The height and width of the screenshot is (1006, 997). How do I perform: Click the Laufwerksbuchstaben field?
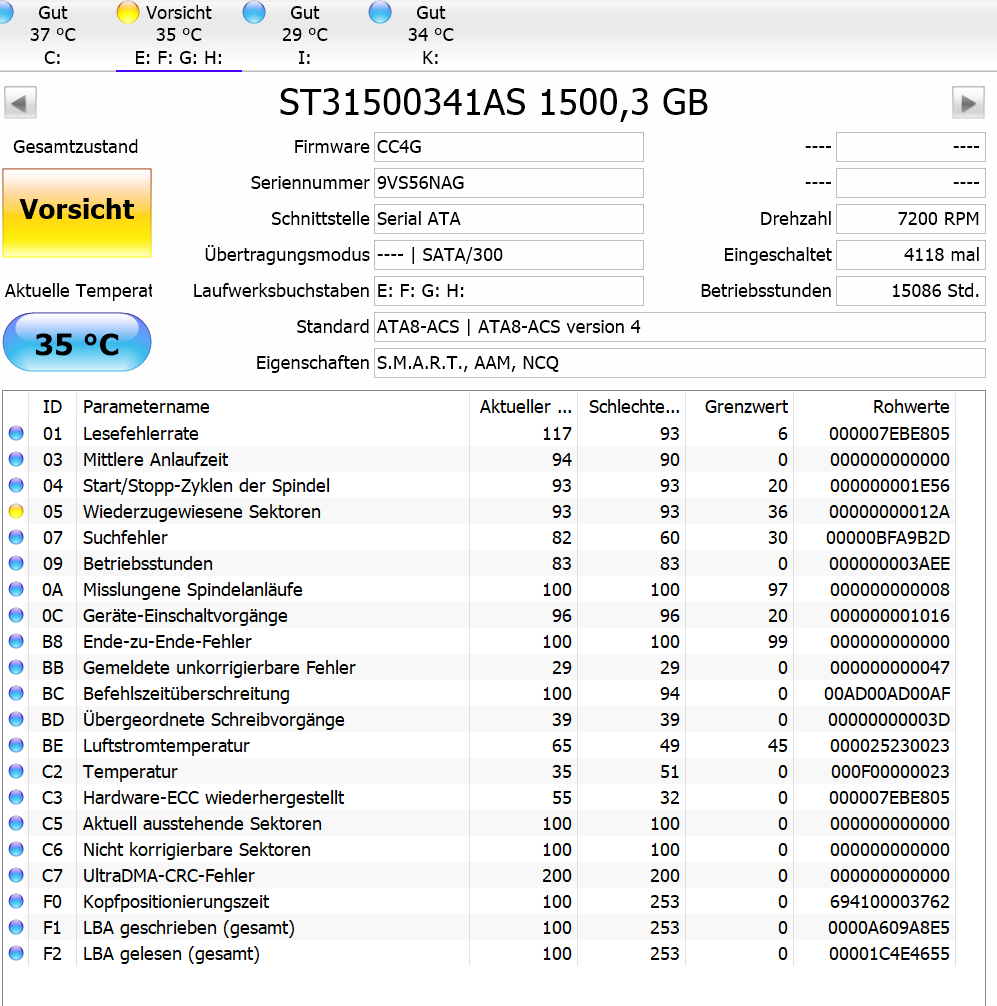click(x=509, y=291)
